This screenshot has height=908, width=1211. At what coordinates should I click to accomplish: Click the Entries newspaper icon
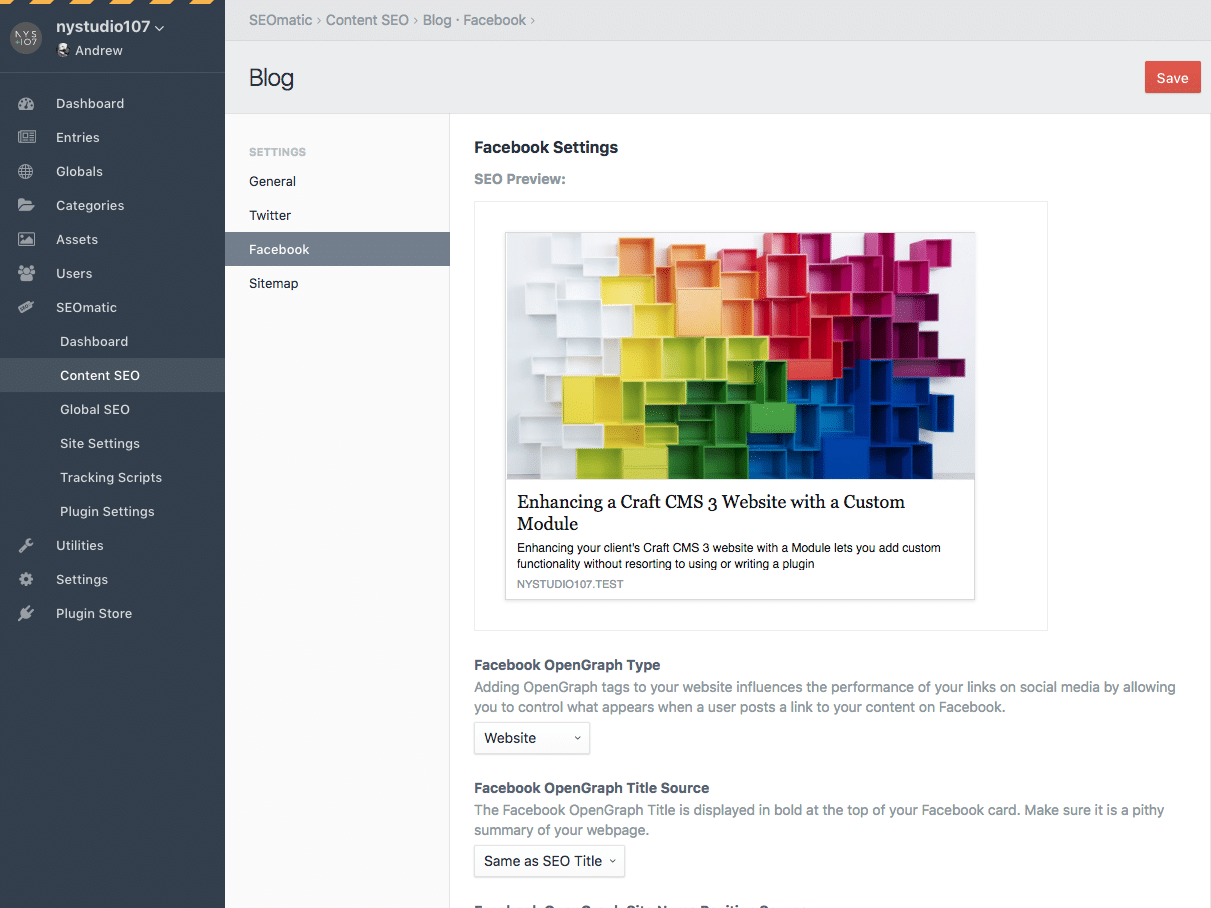click(x=26, y=137)
